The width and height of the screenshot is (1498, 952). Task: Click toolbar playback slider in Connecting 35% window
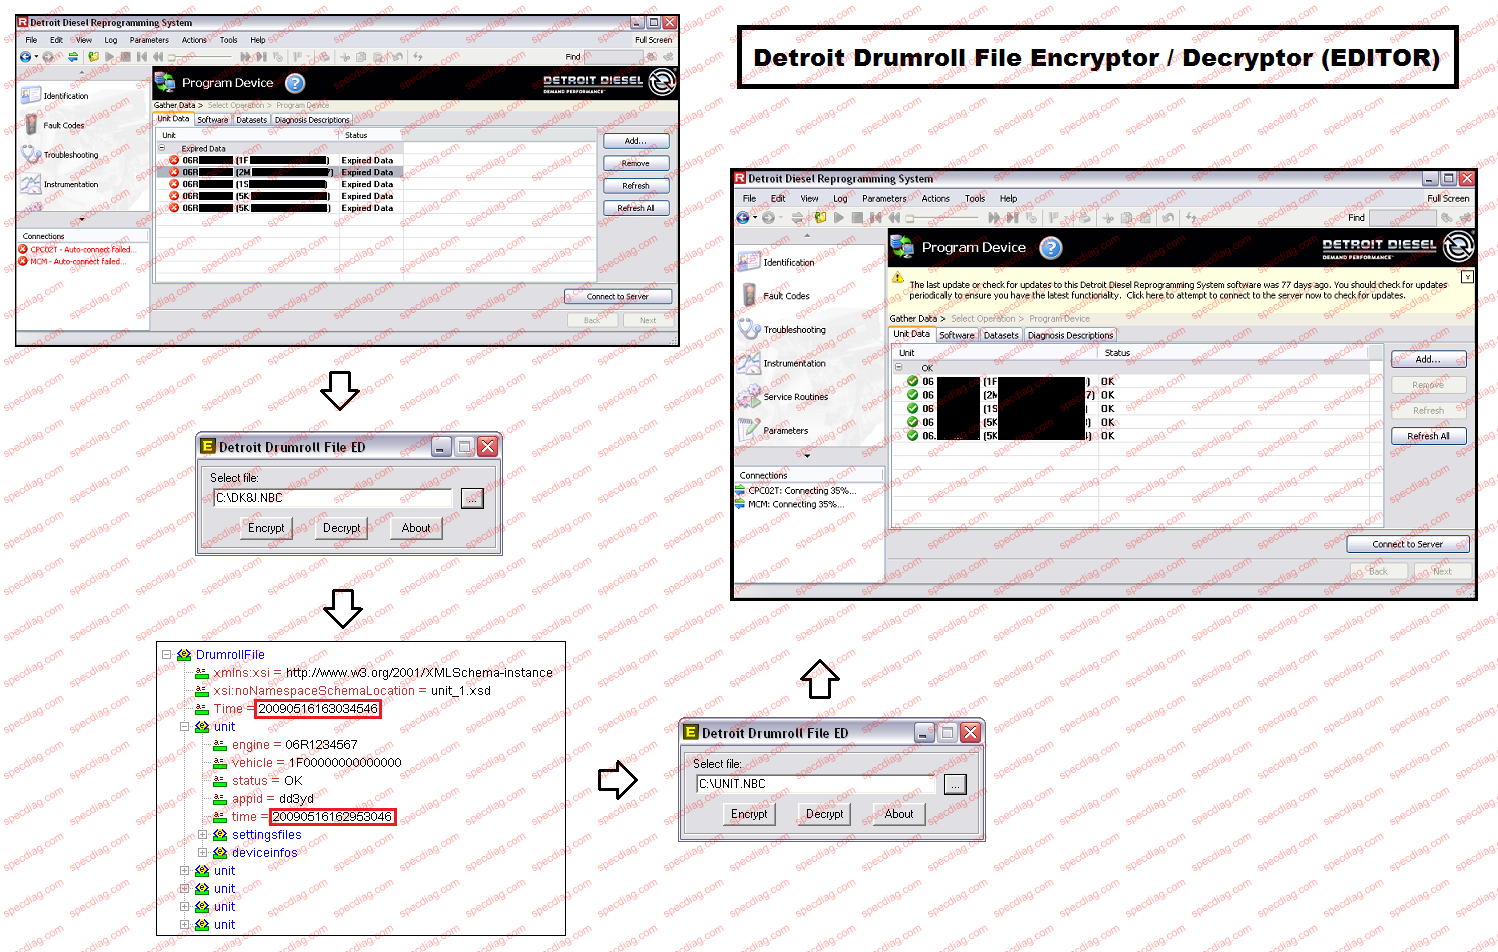click(x=940, y=217)
